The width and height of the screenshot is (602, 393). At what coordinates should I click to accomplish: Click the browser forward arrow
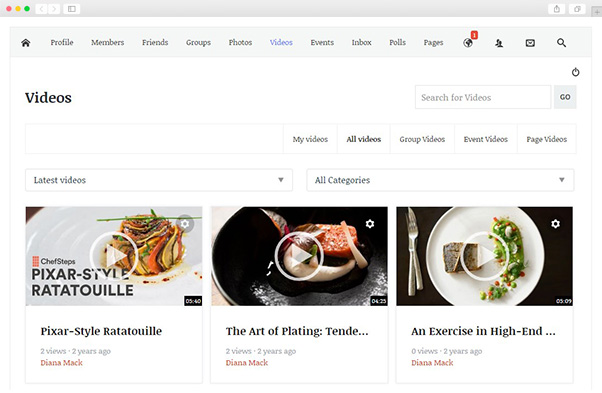(x=54, y=8)
